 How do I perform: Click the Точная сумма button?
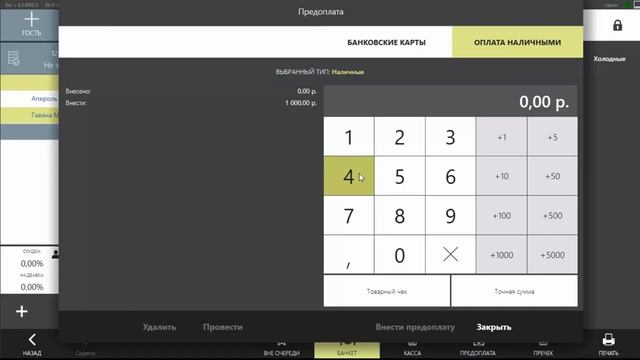(514, 291)
